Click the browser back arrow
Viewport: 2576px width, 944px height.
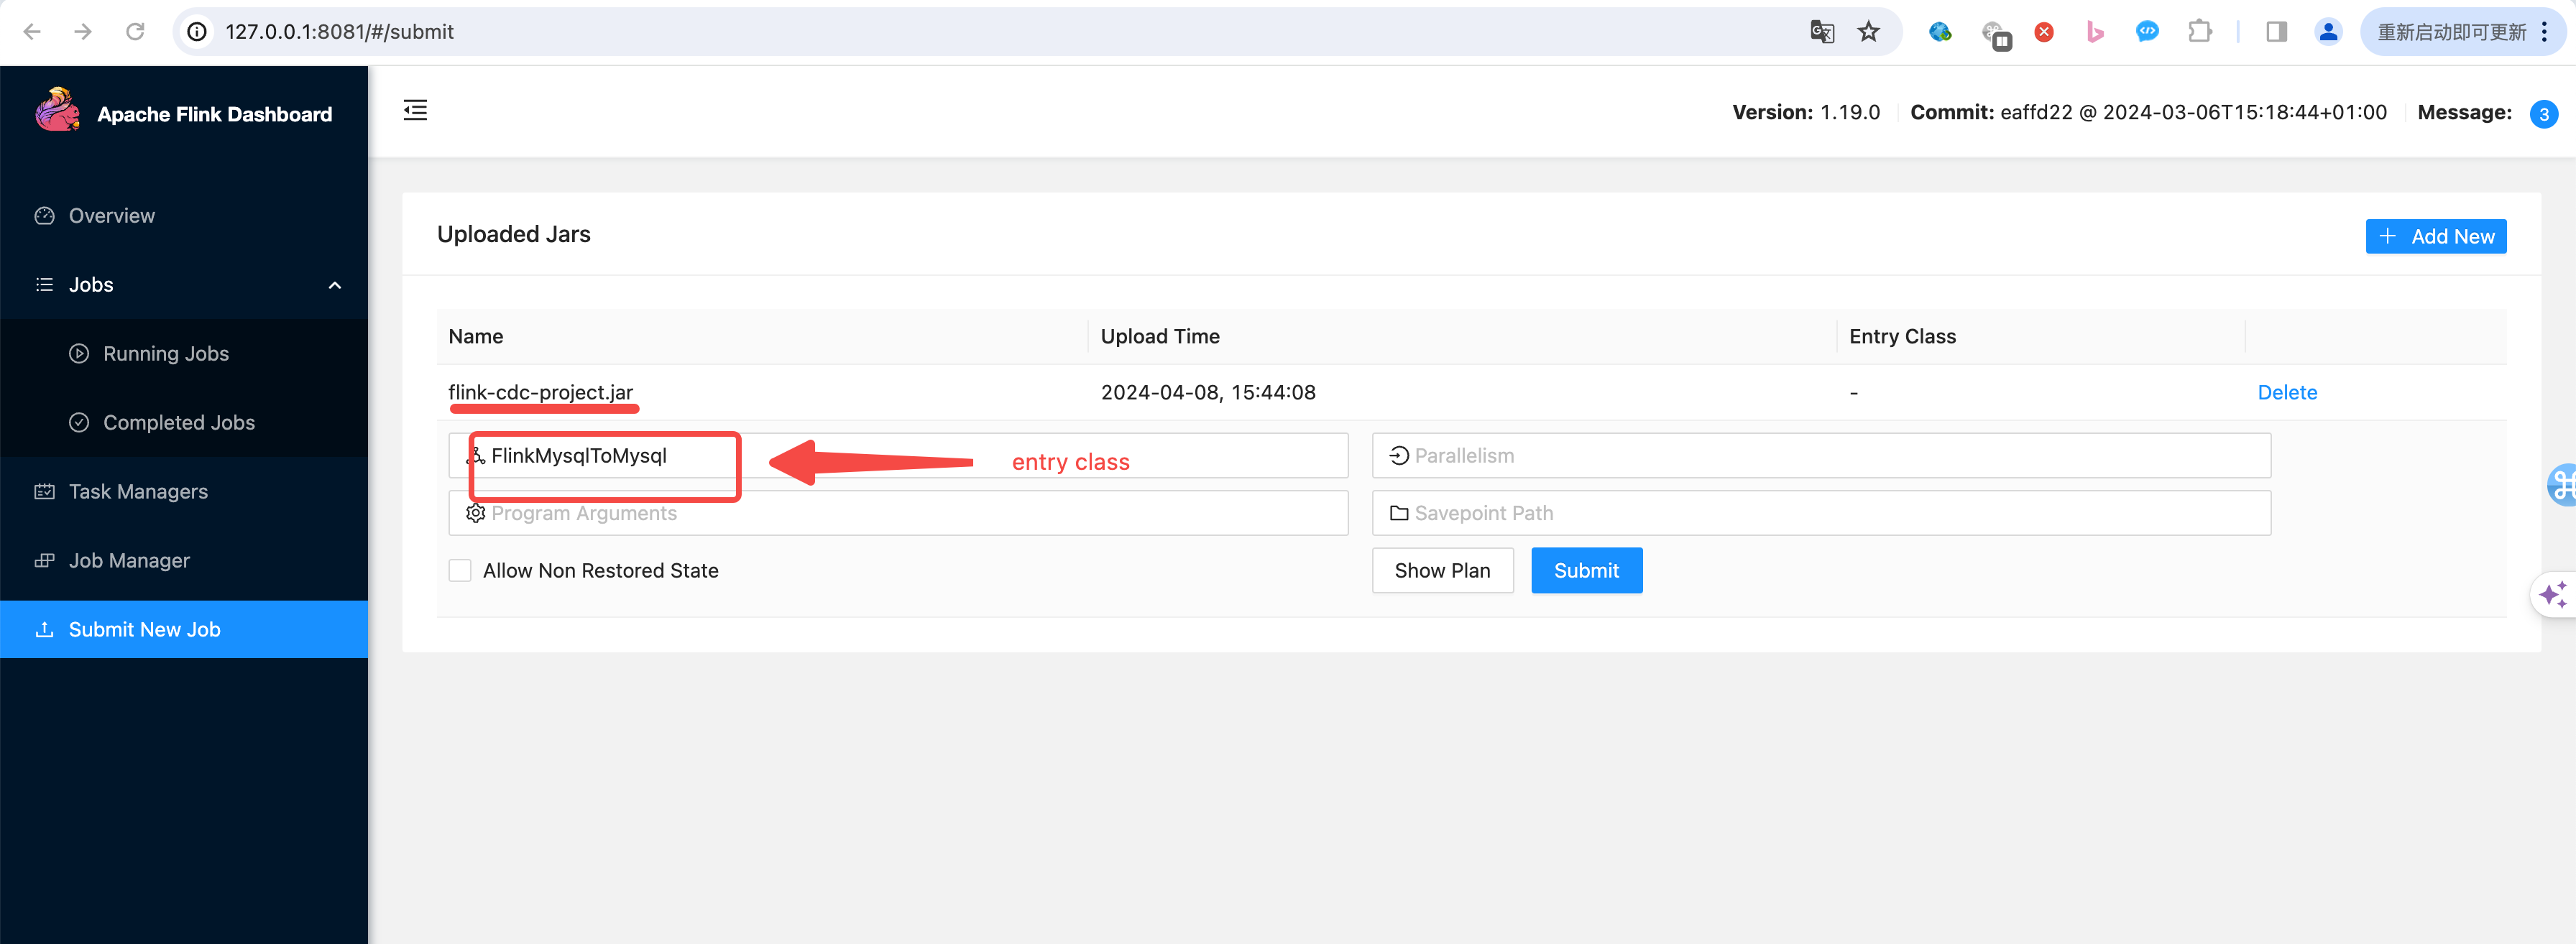pos(32,32)
